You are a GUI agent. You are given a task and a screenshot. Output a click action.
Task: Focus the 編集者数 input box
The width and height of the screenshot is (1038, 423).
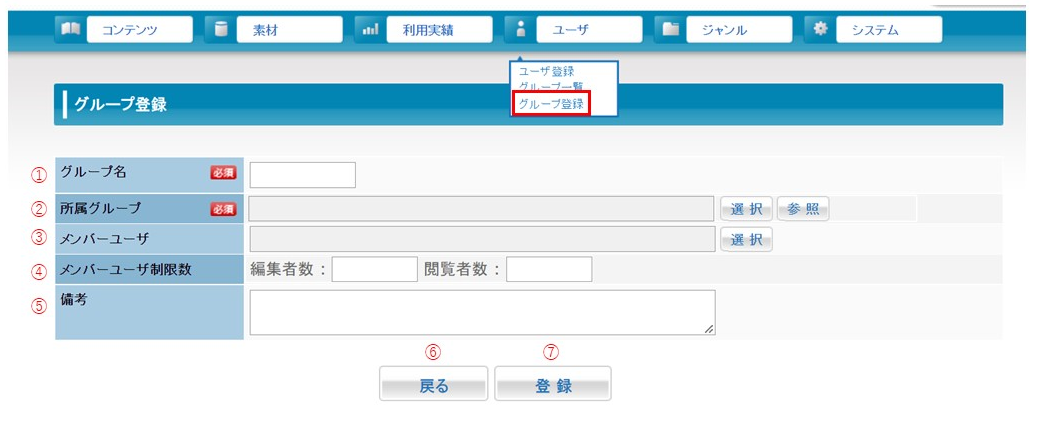click(374, 269)
